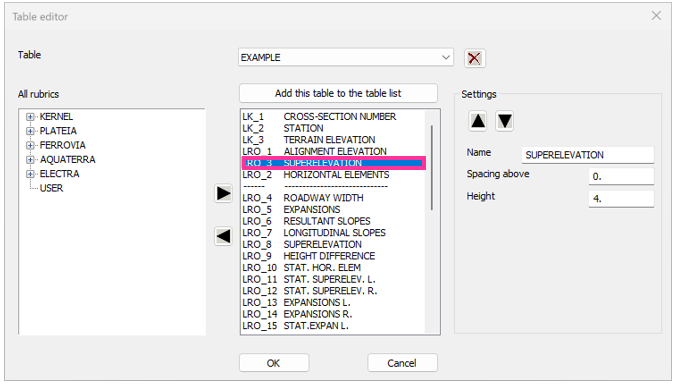Viewport: 676px width, 384px height.
Task: Expand the KERNEL tree node
Action: pyautogui.click(x=30, y=117)
